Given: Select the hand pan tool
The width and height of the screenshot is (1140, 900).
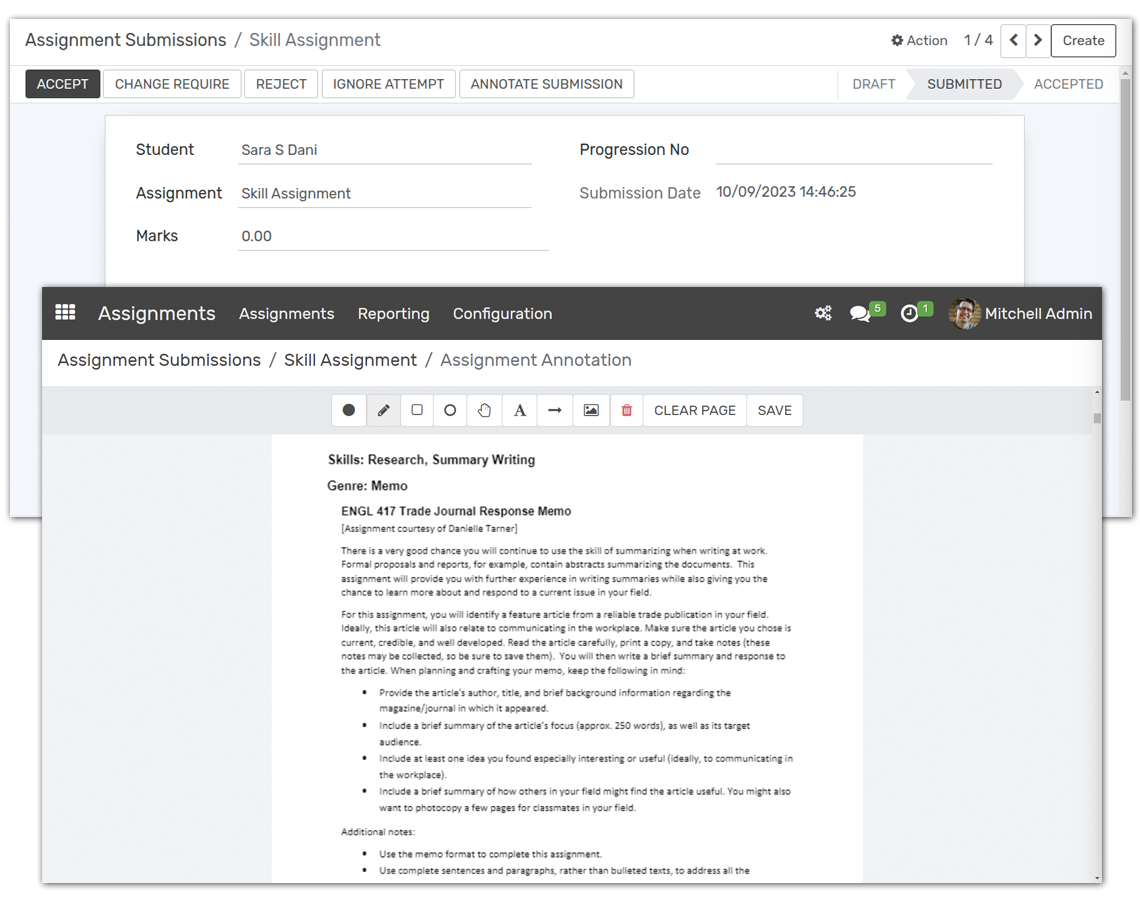Looking at the screenshot, I should coord(485,410).
